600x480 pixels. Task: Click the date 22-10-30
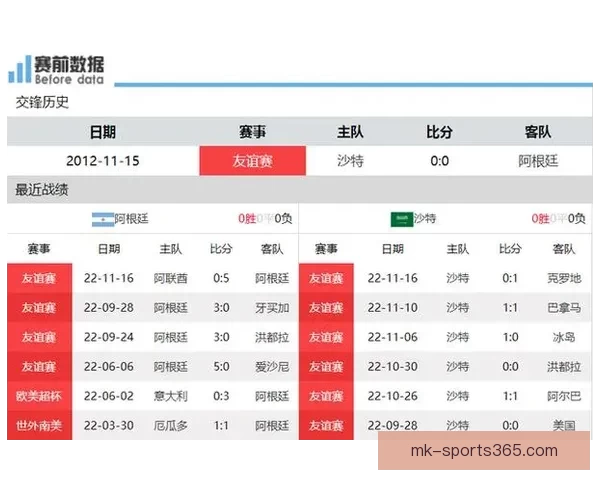393,367
